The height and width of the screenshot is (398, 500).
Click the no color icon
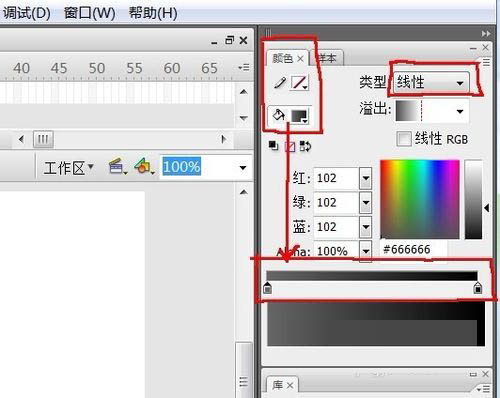[x=290, y=146]
